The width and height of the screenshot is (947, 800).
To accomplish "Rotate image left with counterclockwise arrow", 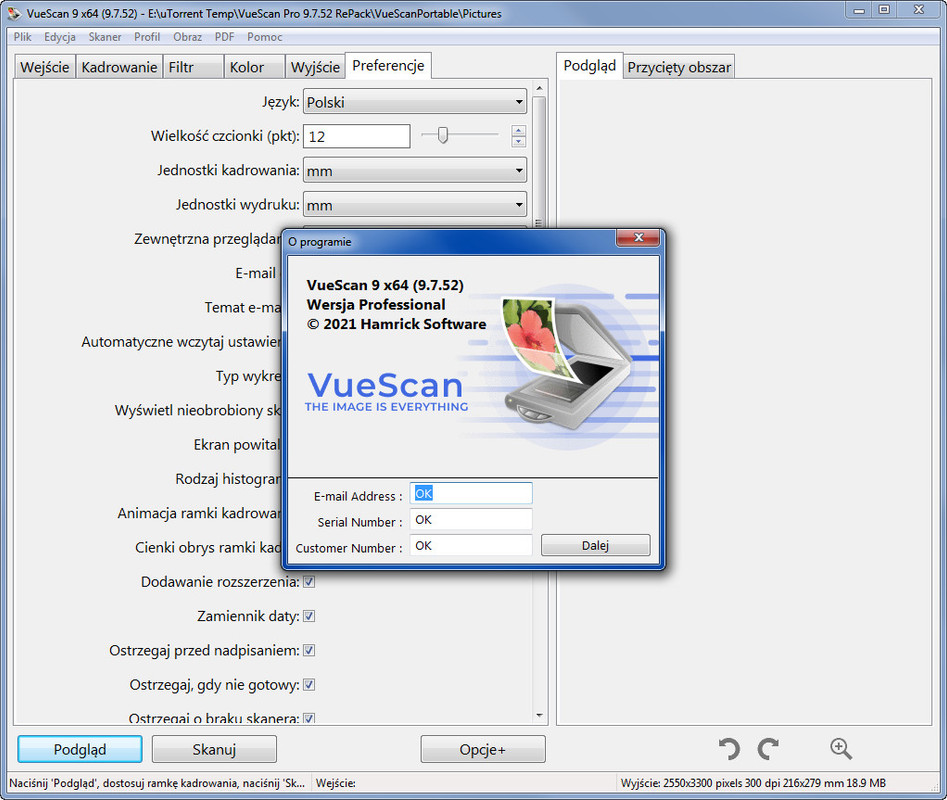I will [729, 749].
